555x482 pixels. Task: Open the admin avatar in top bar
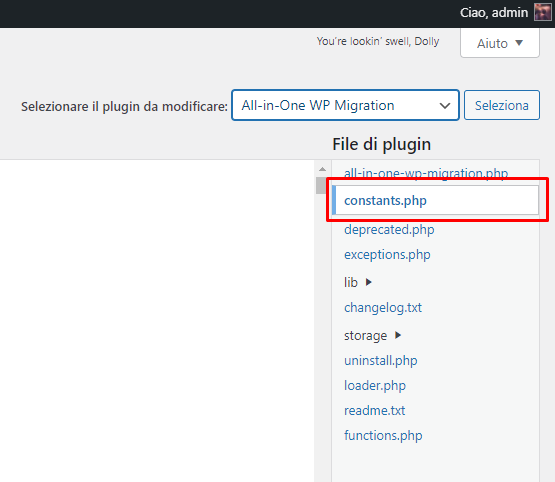tap(543, 12)
